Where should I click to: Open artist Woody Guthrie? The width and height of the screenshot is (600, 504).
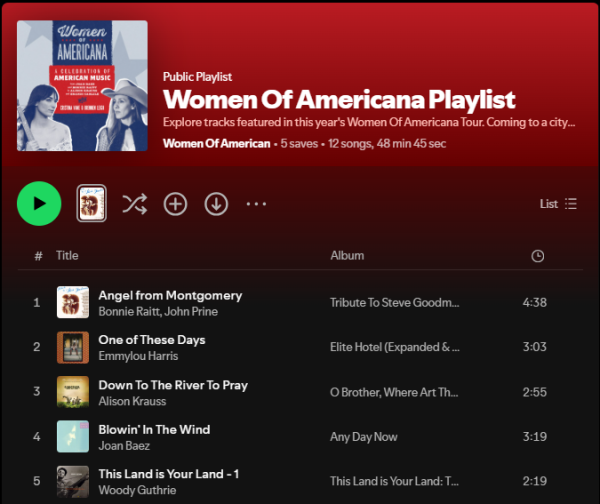pyautogui.click(x=137, y=490)
